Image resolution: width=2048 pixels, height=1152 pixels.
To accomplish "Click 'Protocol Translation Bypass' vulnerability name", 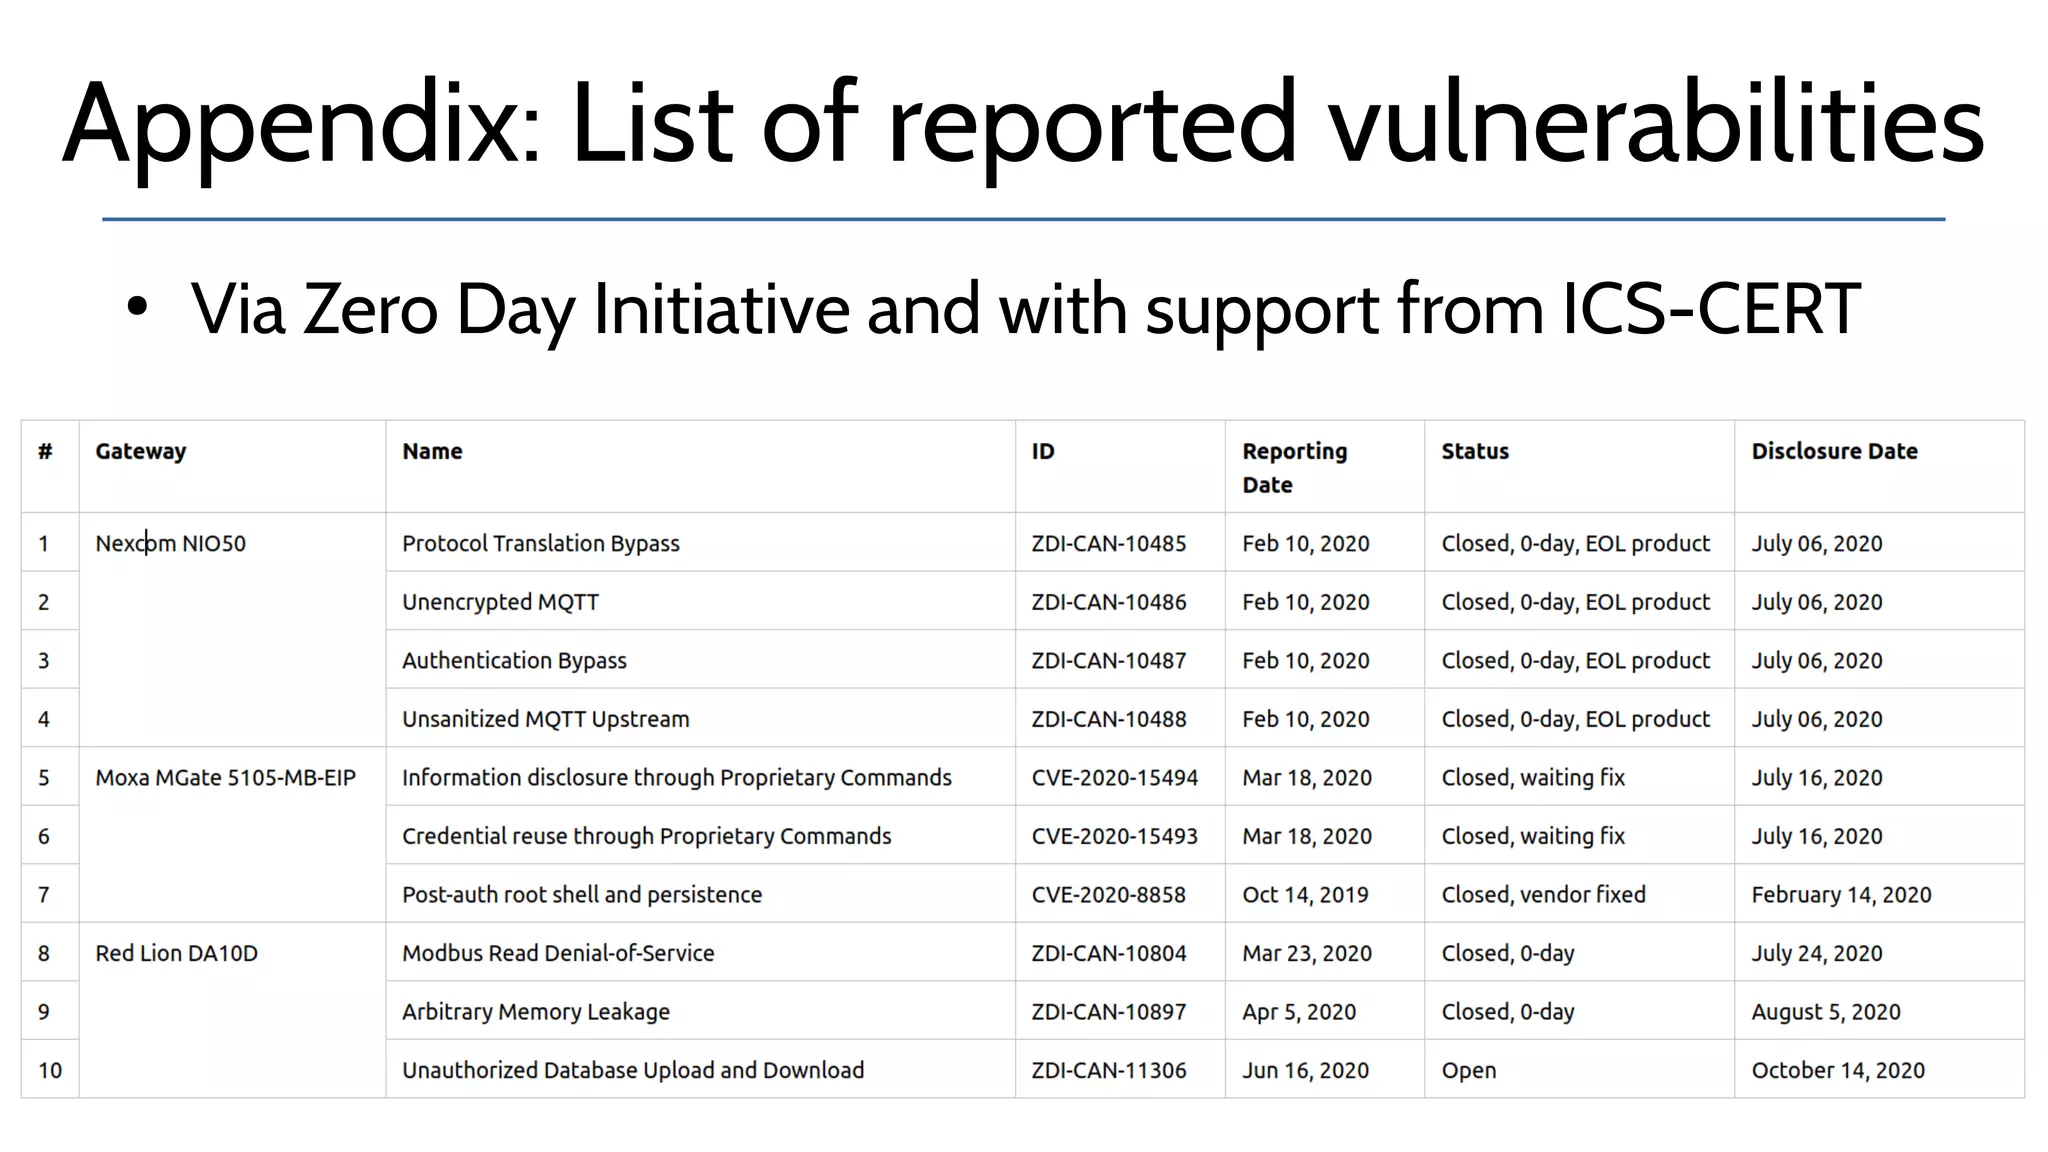I will pos(541,543).
